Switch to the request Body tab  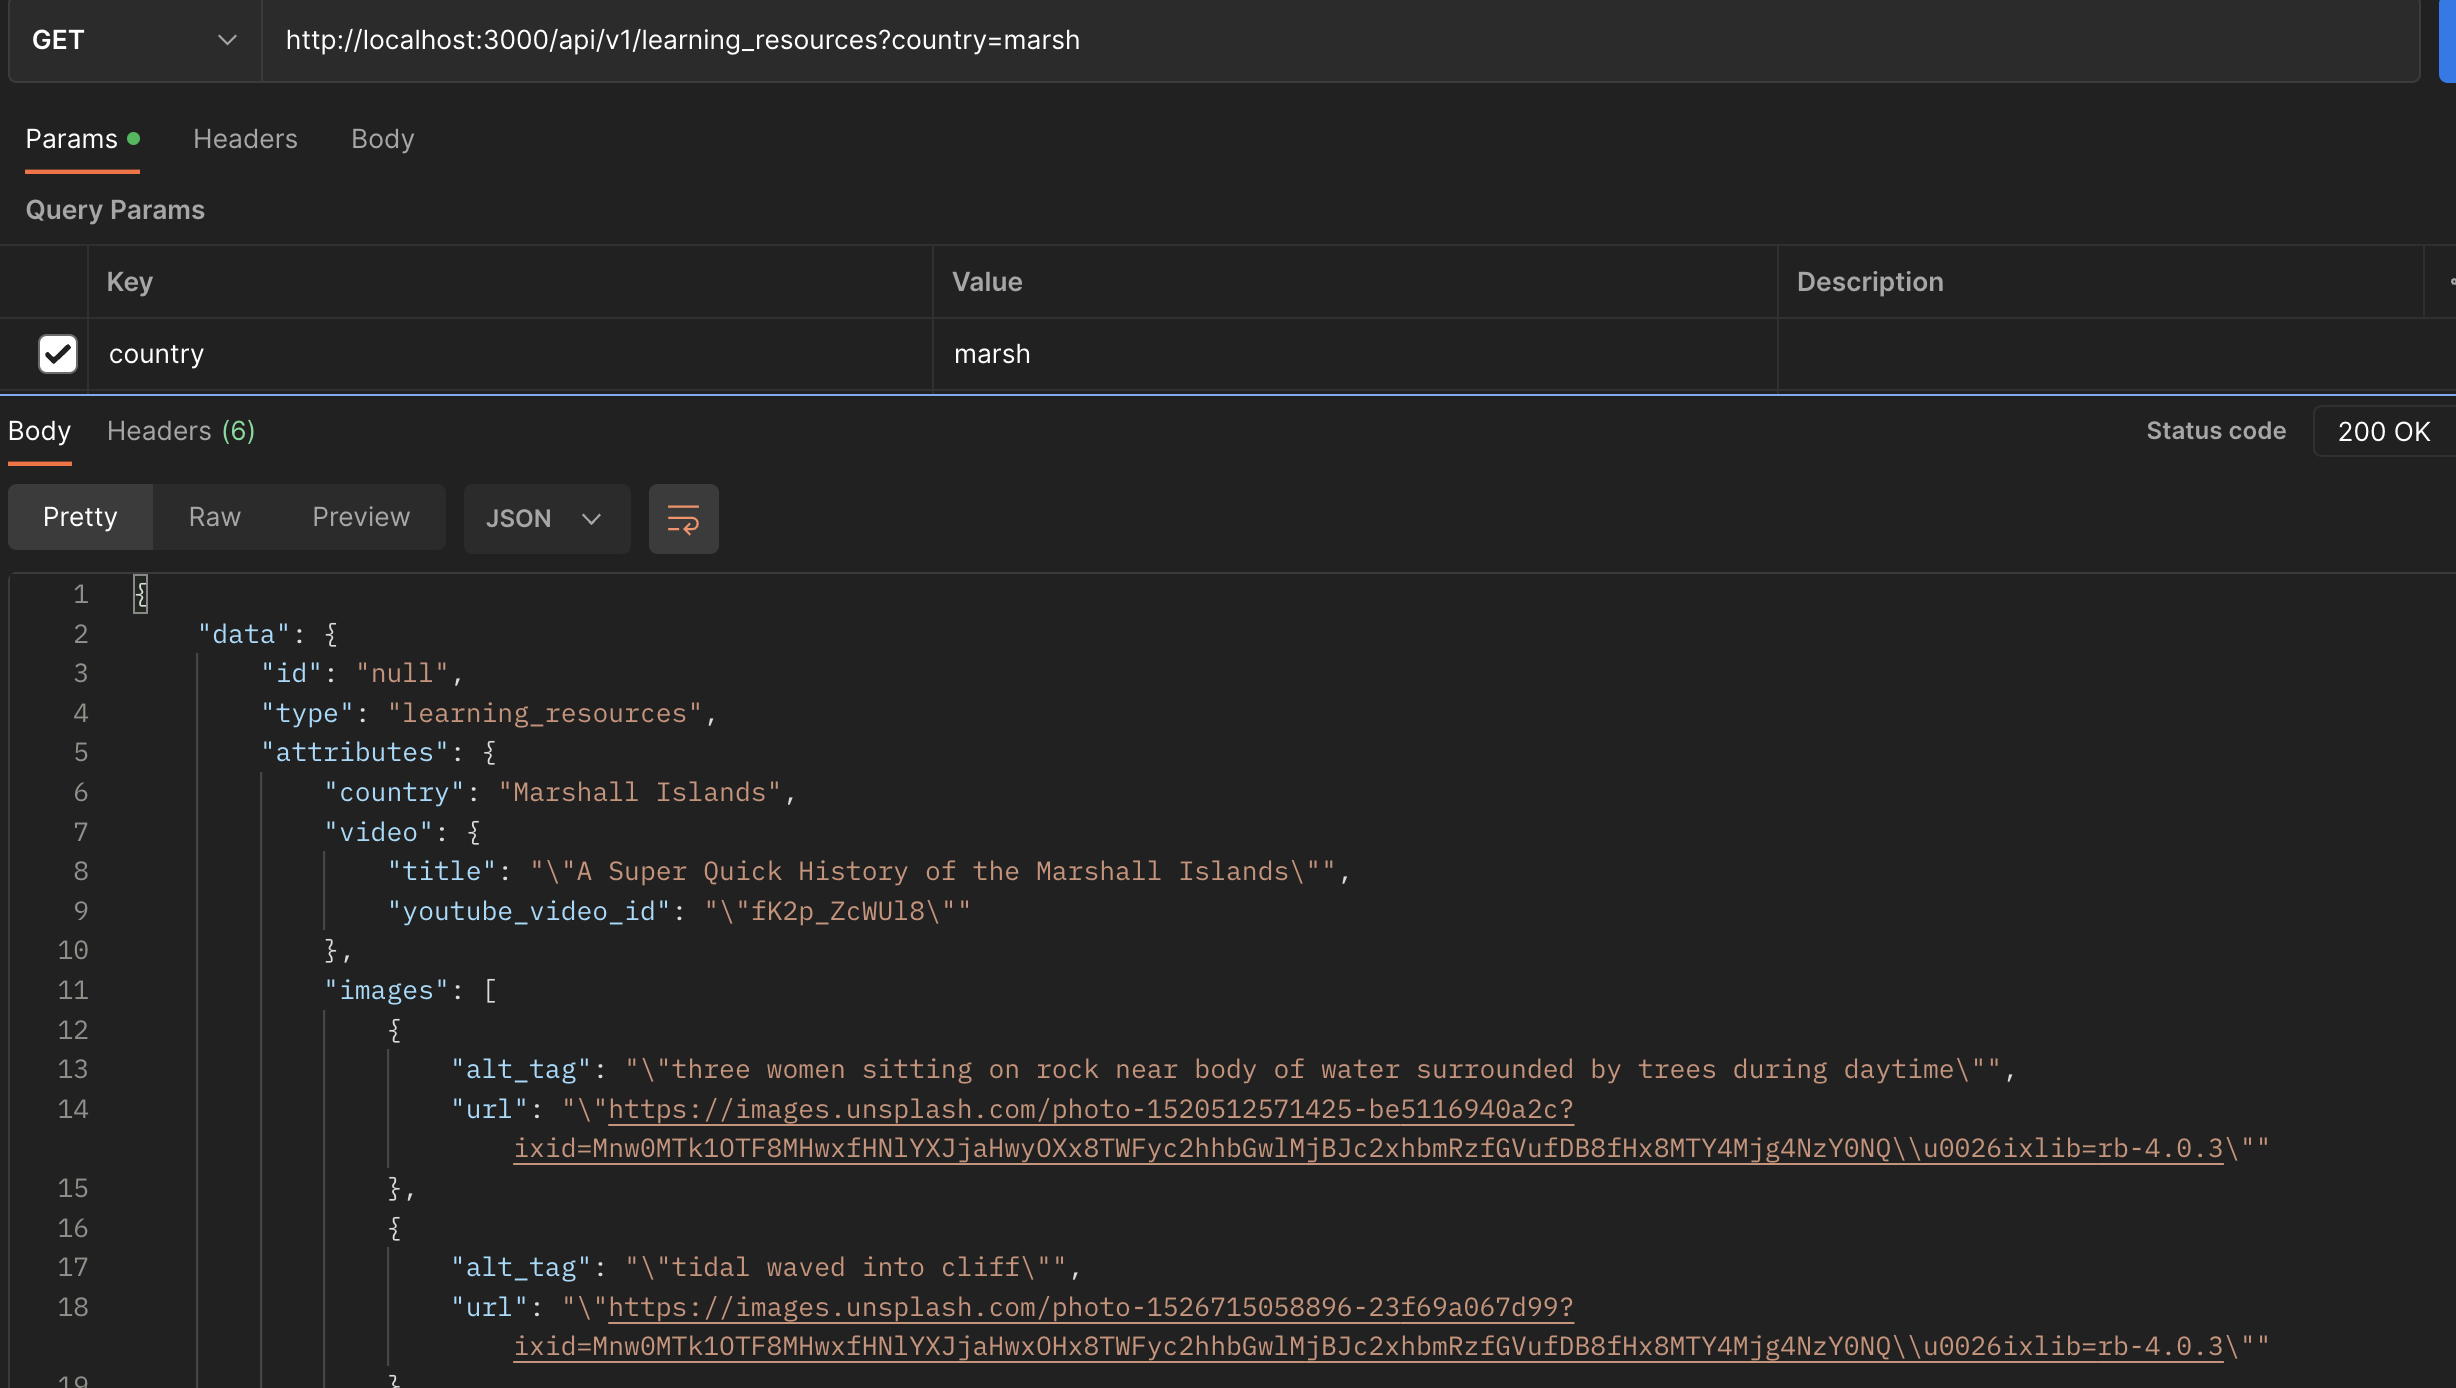[x=382, y=139]
